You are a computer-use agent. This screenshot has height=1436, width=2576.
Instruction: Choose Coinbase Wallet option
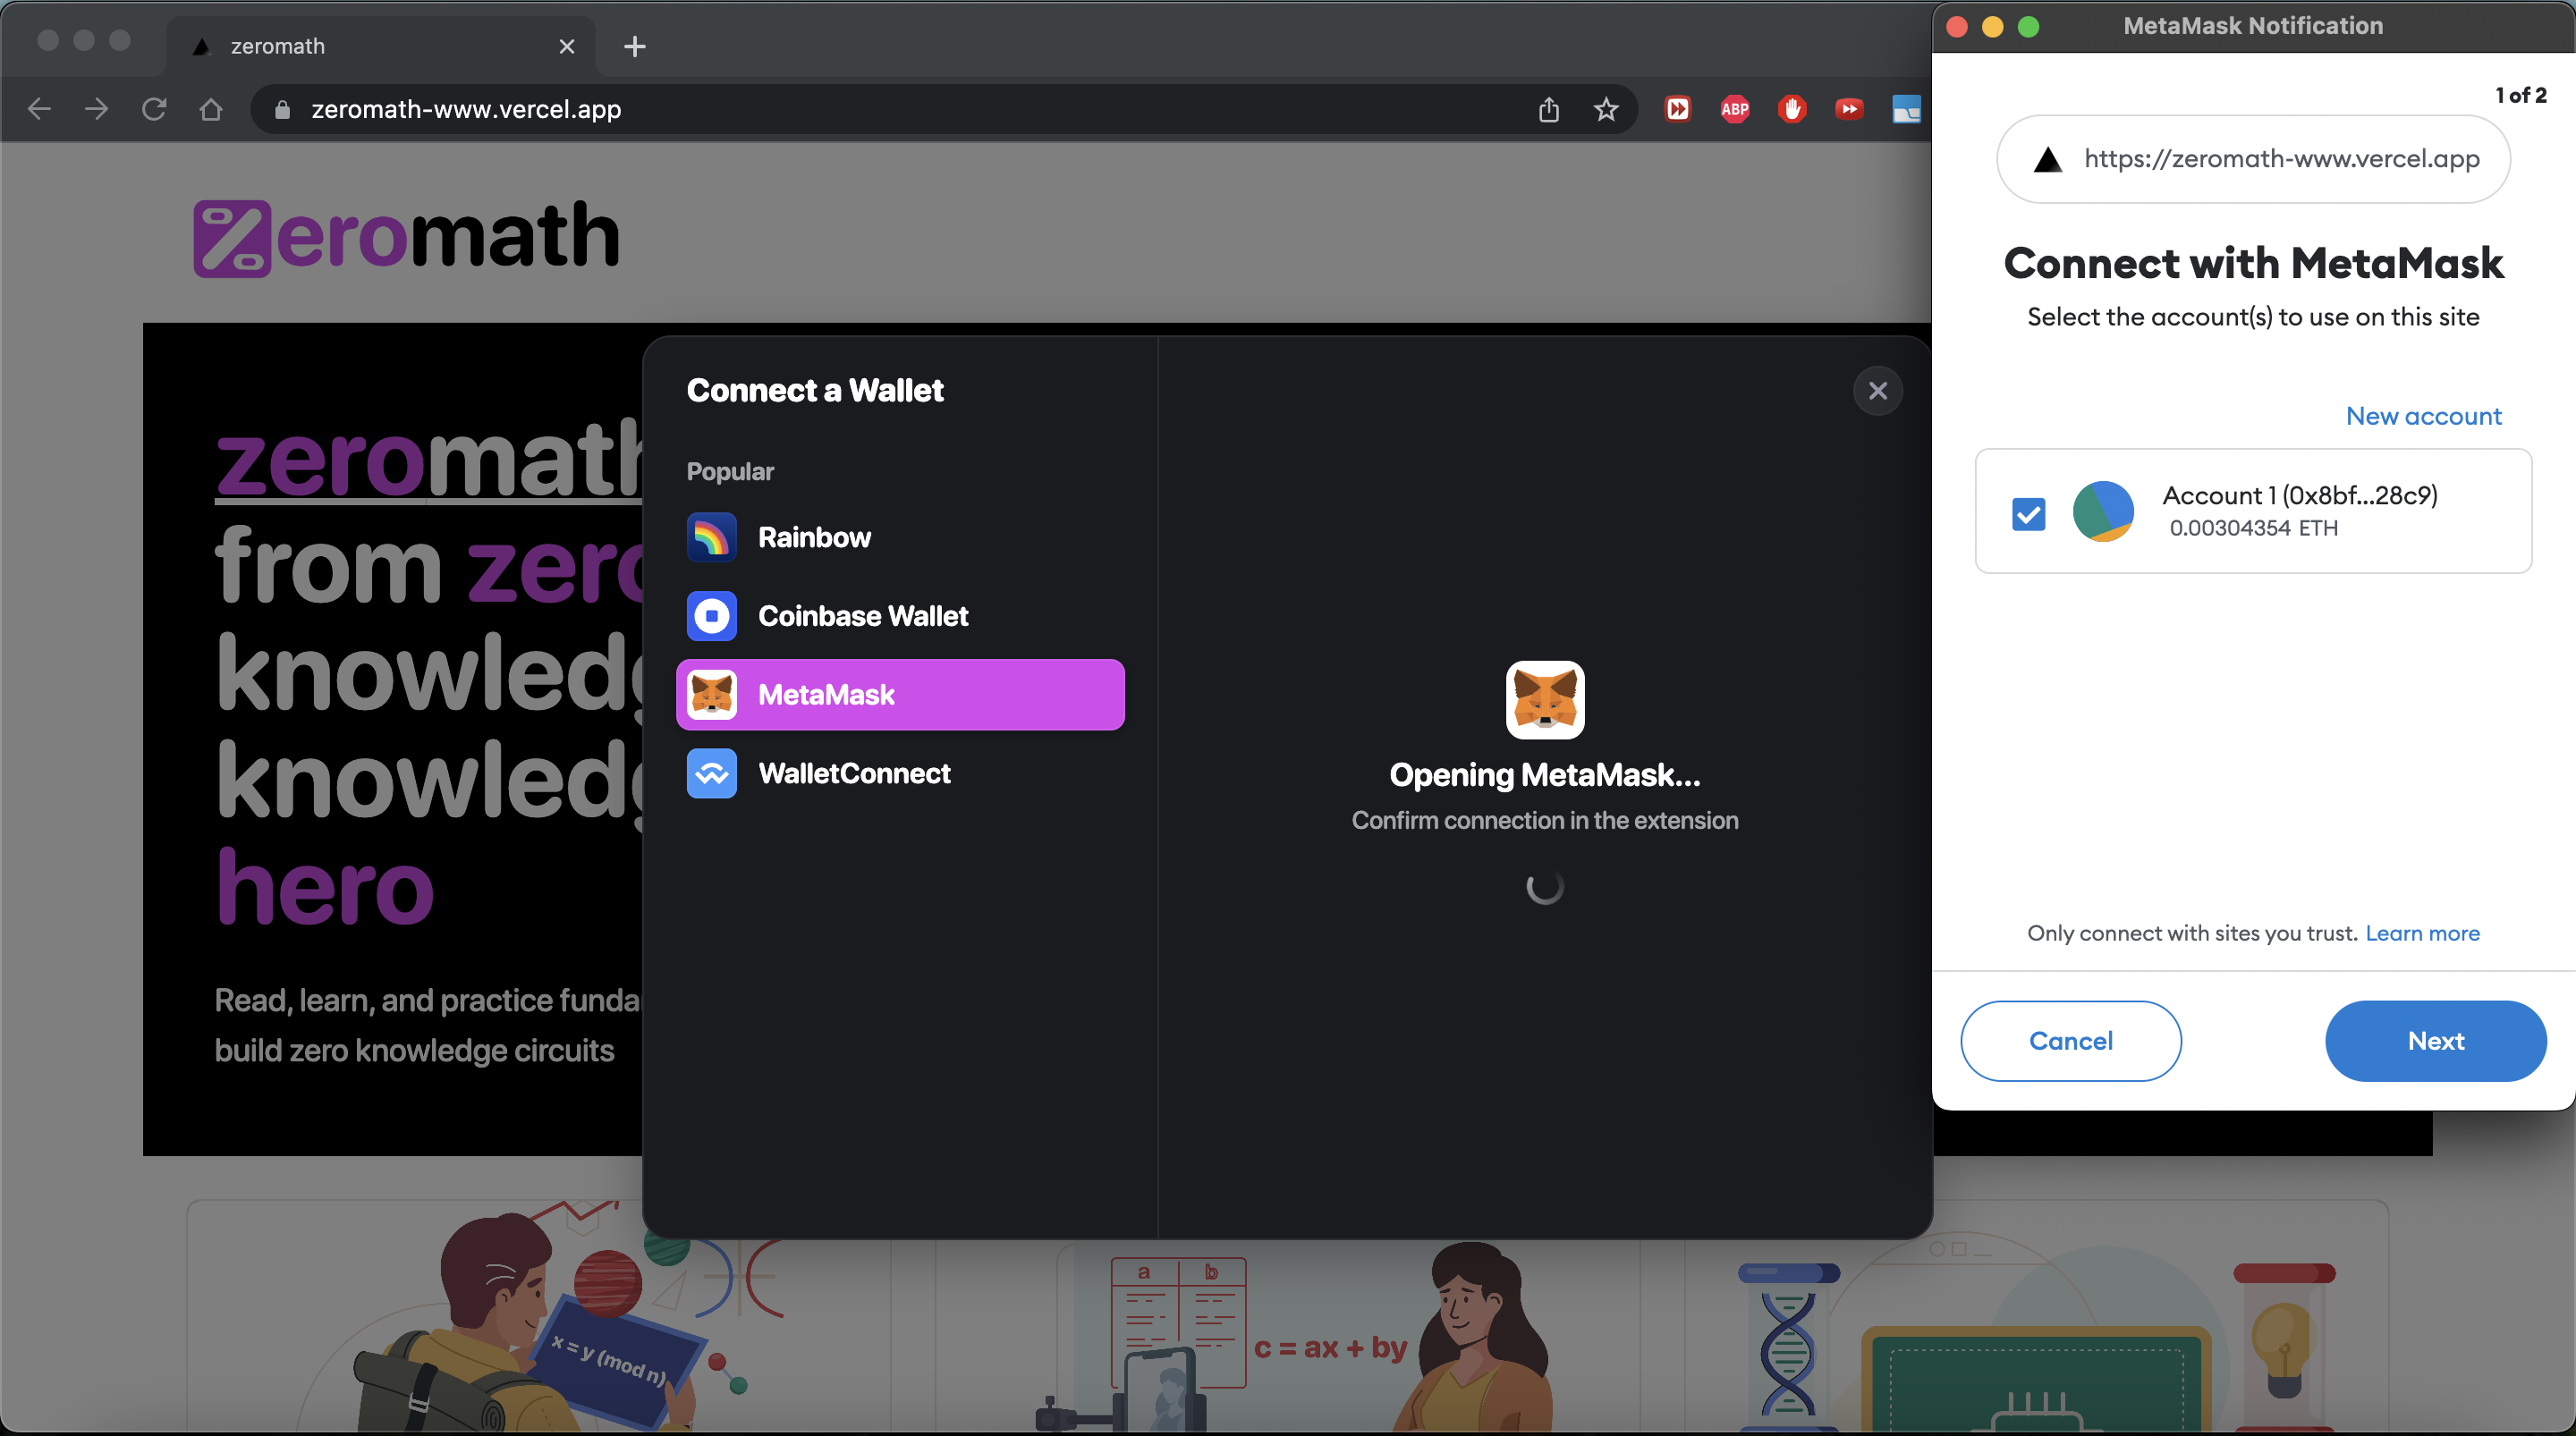(900, 616)
